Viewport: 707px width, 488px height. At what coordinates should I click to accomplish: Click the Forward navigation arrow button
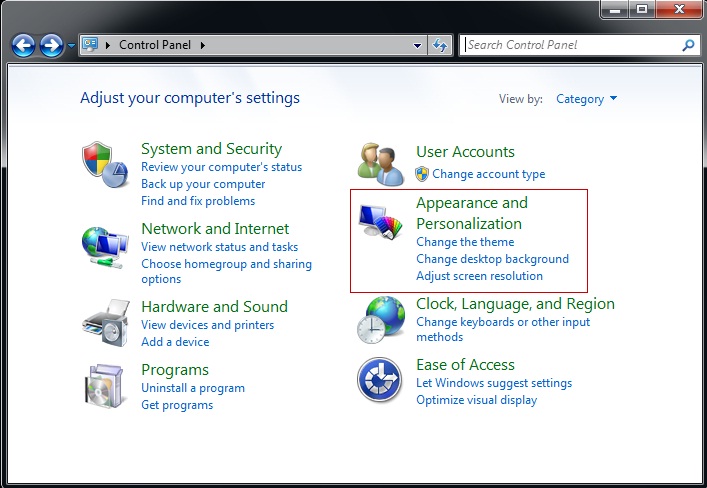(x=51, y=45)
